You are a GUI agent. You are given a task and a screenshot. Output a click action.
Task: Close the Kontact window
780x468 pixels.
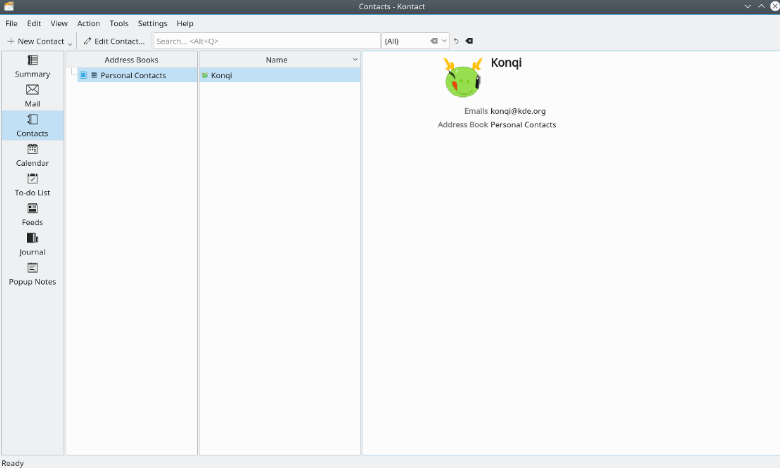point(775,6)
